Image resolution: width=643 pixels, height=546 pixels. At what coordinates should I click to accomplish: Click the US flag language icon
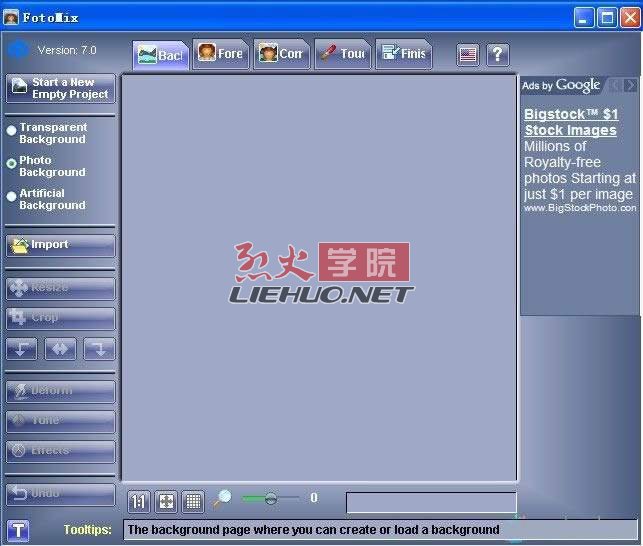point(468,54)
